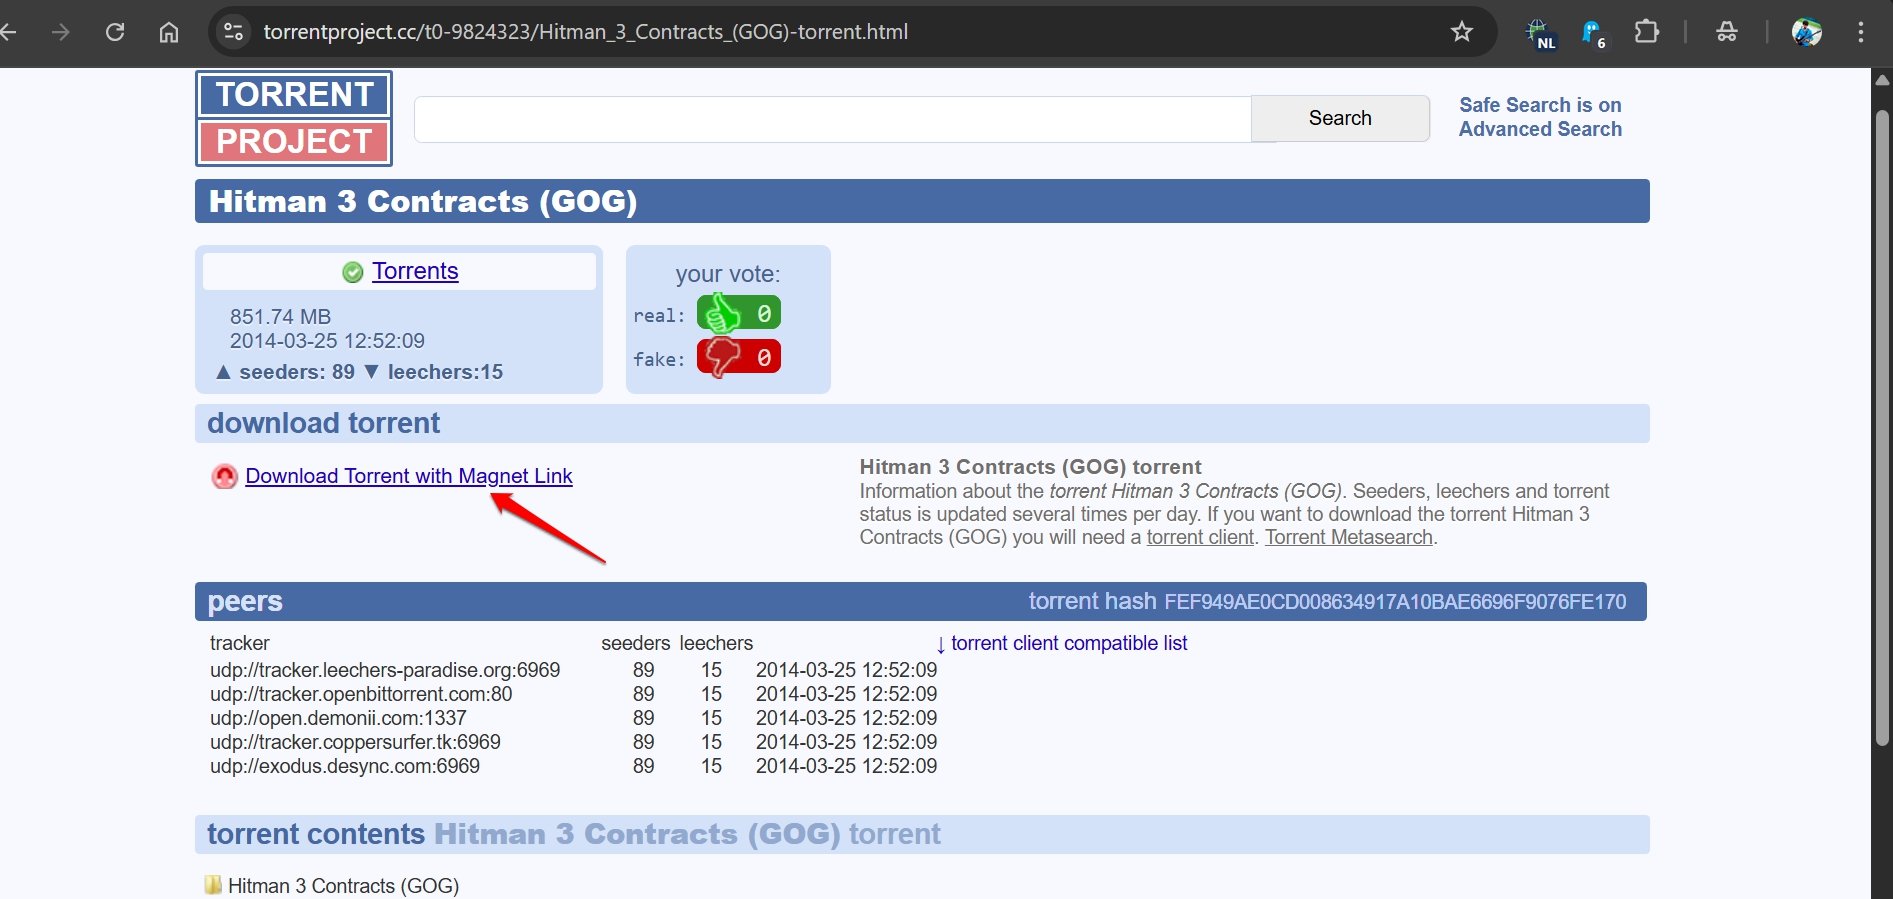Image resolution: width=1893 pixels, height=899 pixels.
Task: Vote real with green thumbs-up
Action: click(738, 314)
